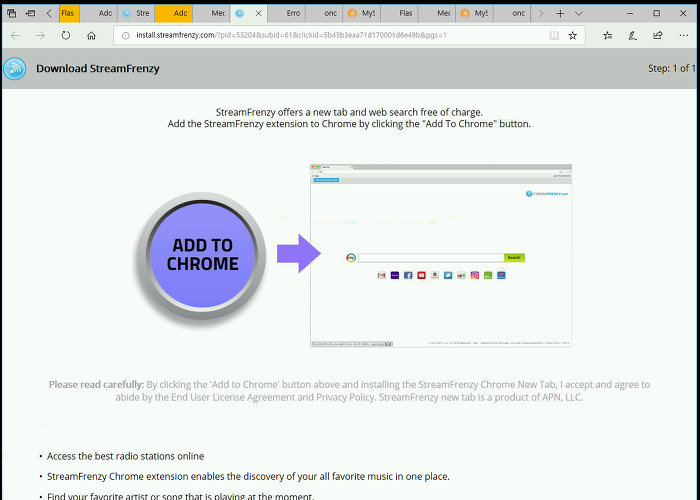Viewport: 700px width, 500px height.
Task: Switch to the orange-highlighted Adc tab
Action: [174, 13]
